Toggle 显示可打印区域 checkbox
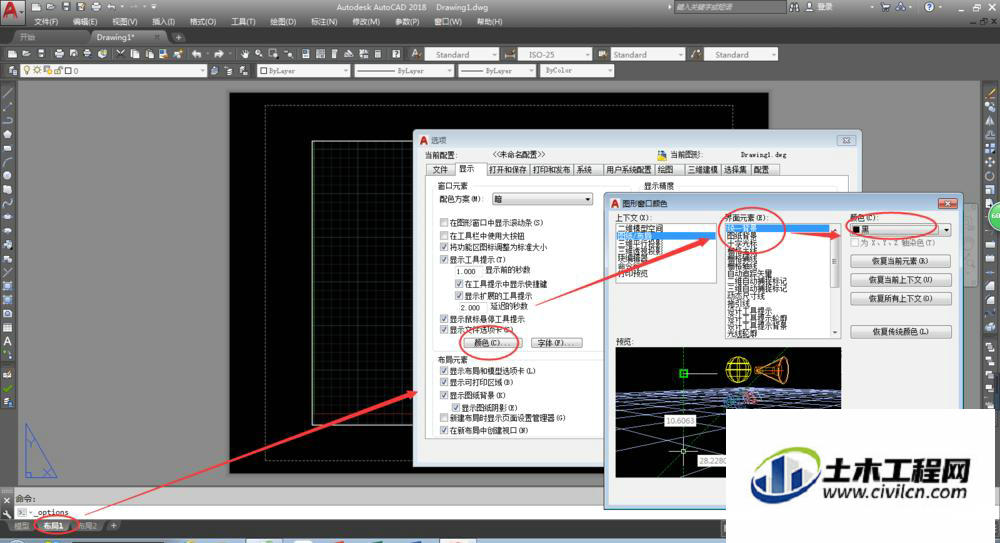 tap(444, 382)
